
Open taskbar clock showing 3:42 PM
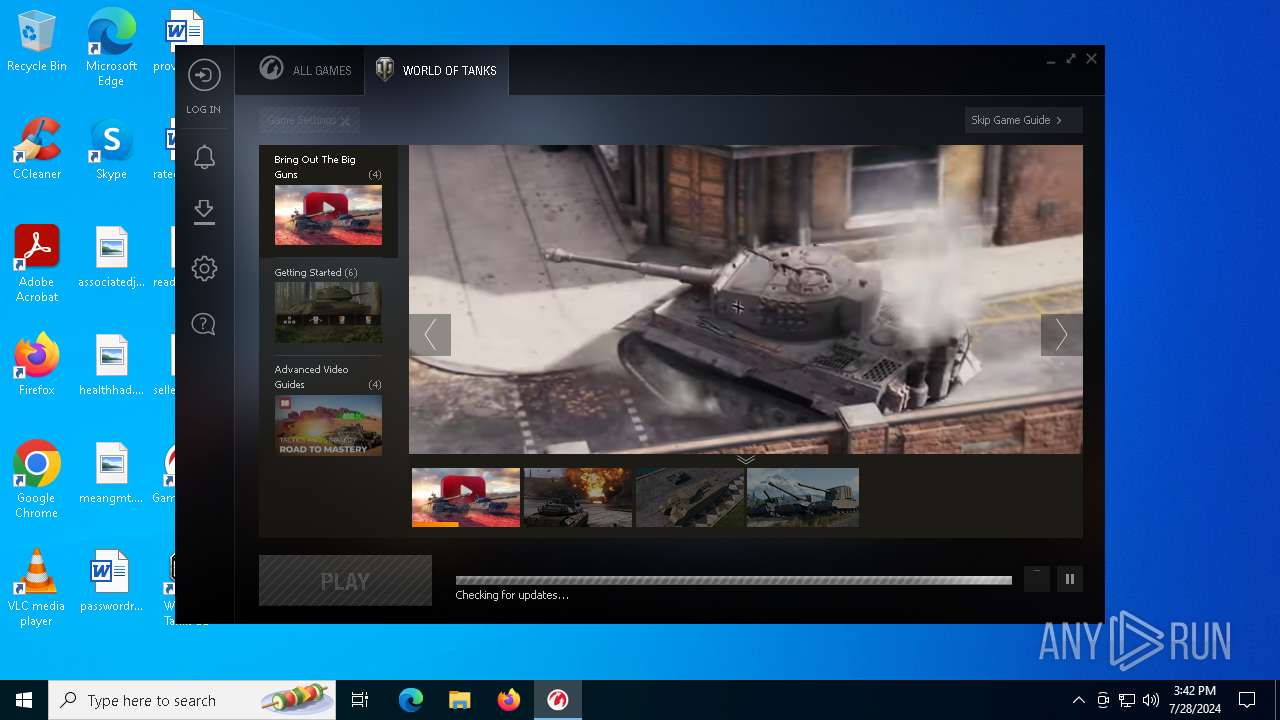[x=1195, y=700]
